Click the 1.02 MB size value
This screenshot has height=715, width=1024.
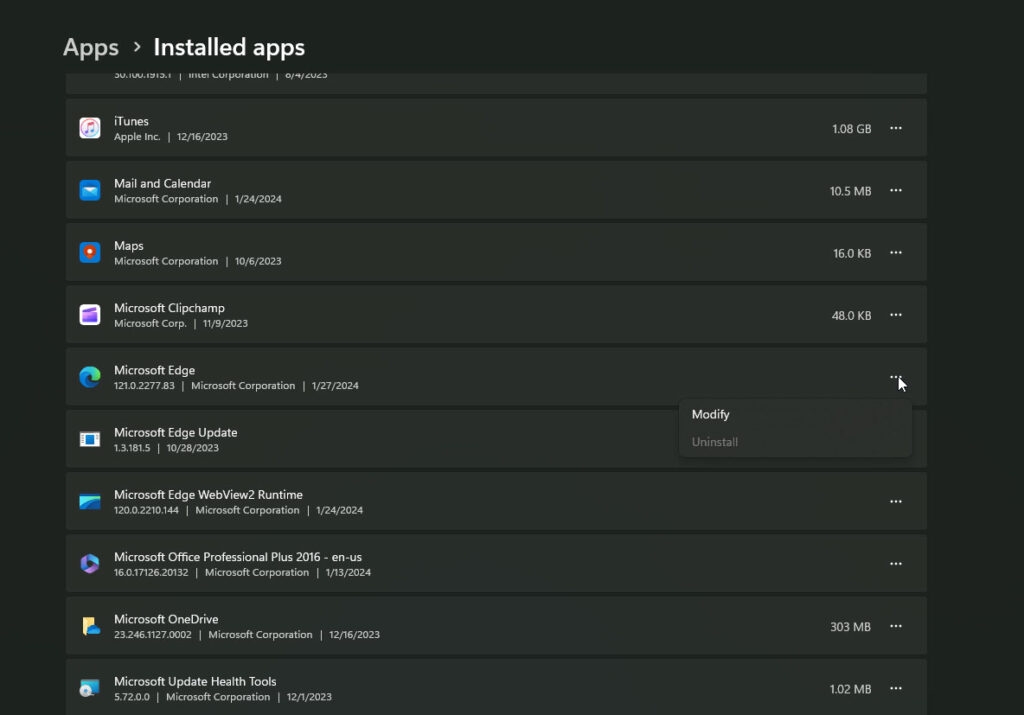tap(850, 690)
